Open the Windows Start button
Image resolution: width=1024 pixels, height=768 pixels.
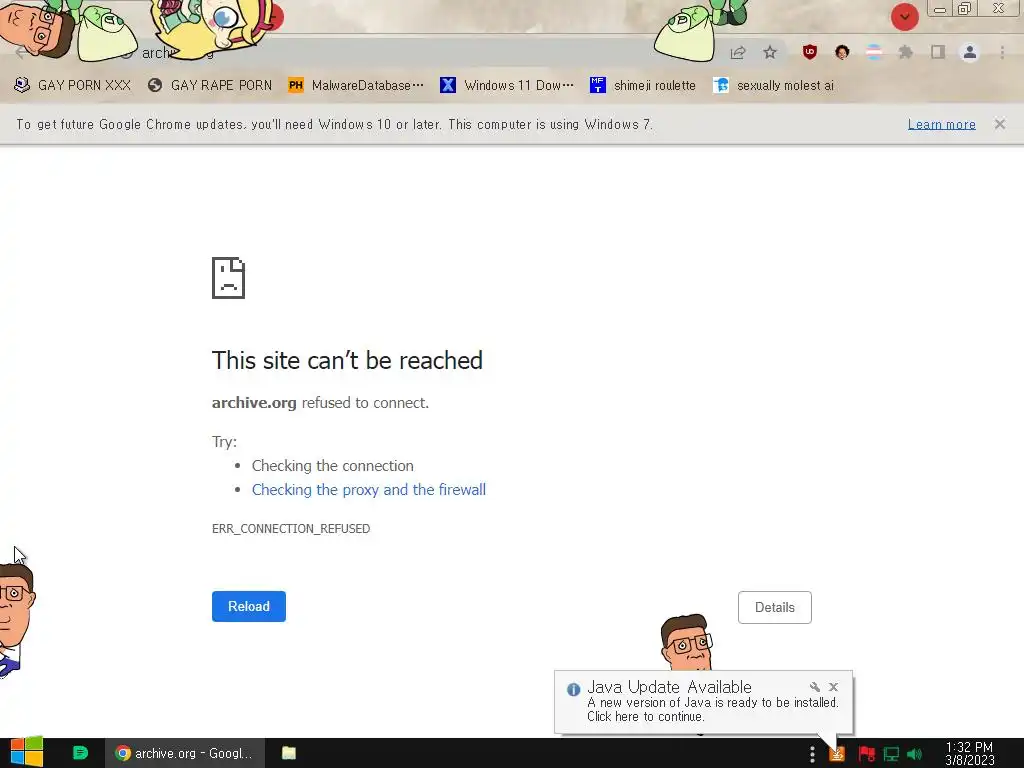pos(27,753)
